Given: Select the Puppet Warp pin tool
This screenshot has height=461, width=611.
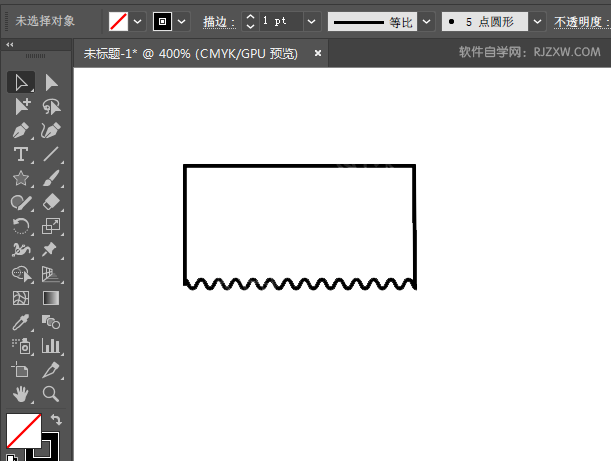Looking at the screenshot, I should [x=51, y=250].
